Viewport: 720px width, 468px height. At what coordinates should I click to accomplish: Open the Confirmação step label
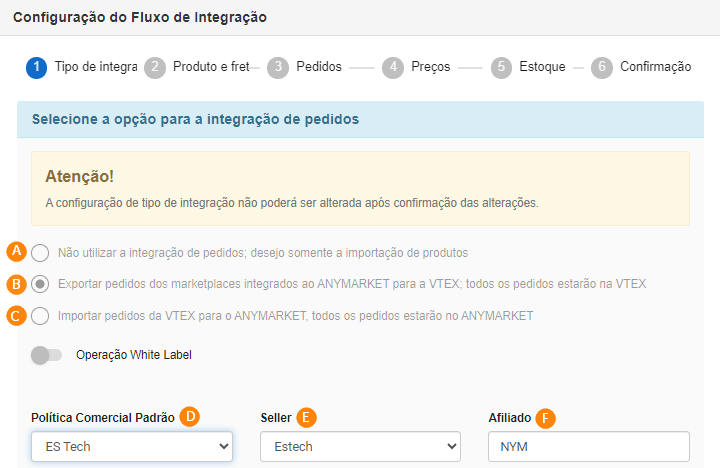tap(655, 67)
